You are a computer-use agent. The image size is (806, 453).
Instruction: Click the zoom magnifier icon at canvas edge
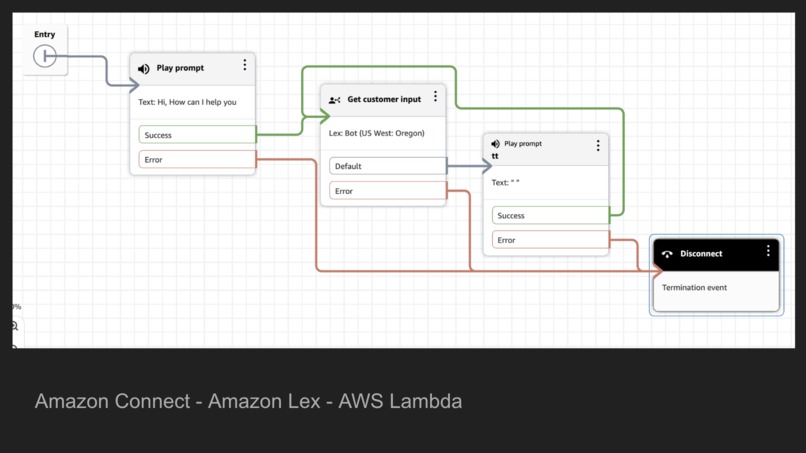(x=14, y=326)
